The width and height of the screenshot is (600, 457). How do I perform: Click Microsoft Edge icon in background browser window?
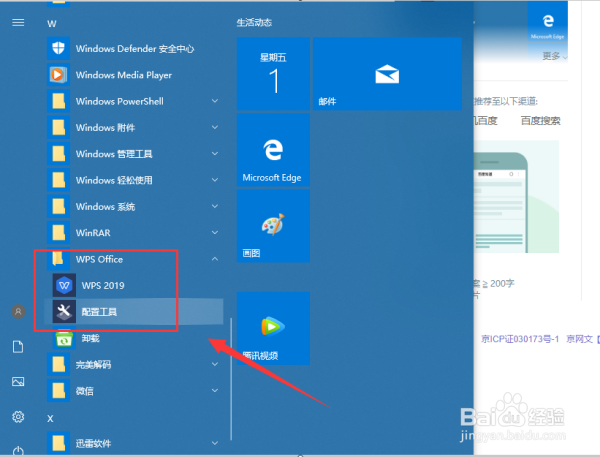548,22
